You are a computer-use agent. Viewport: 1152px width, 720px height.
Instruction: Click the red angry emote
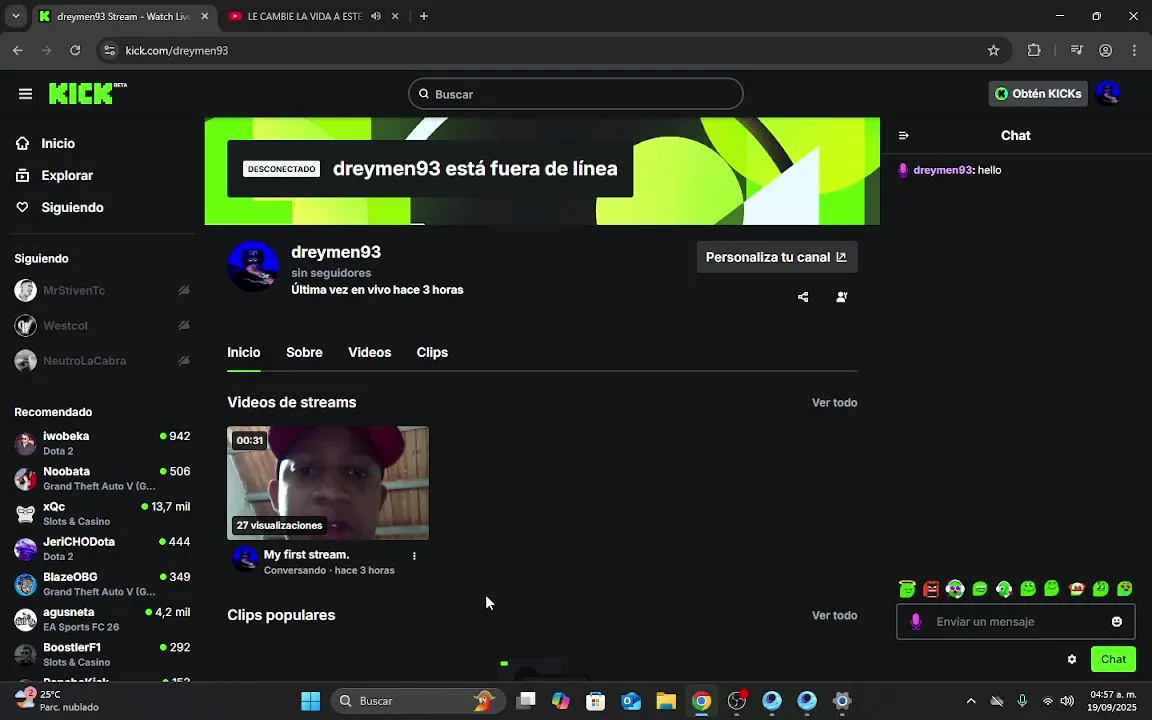(931, 588)
